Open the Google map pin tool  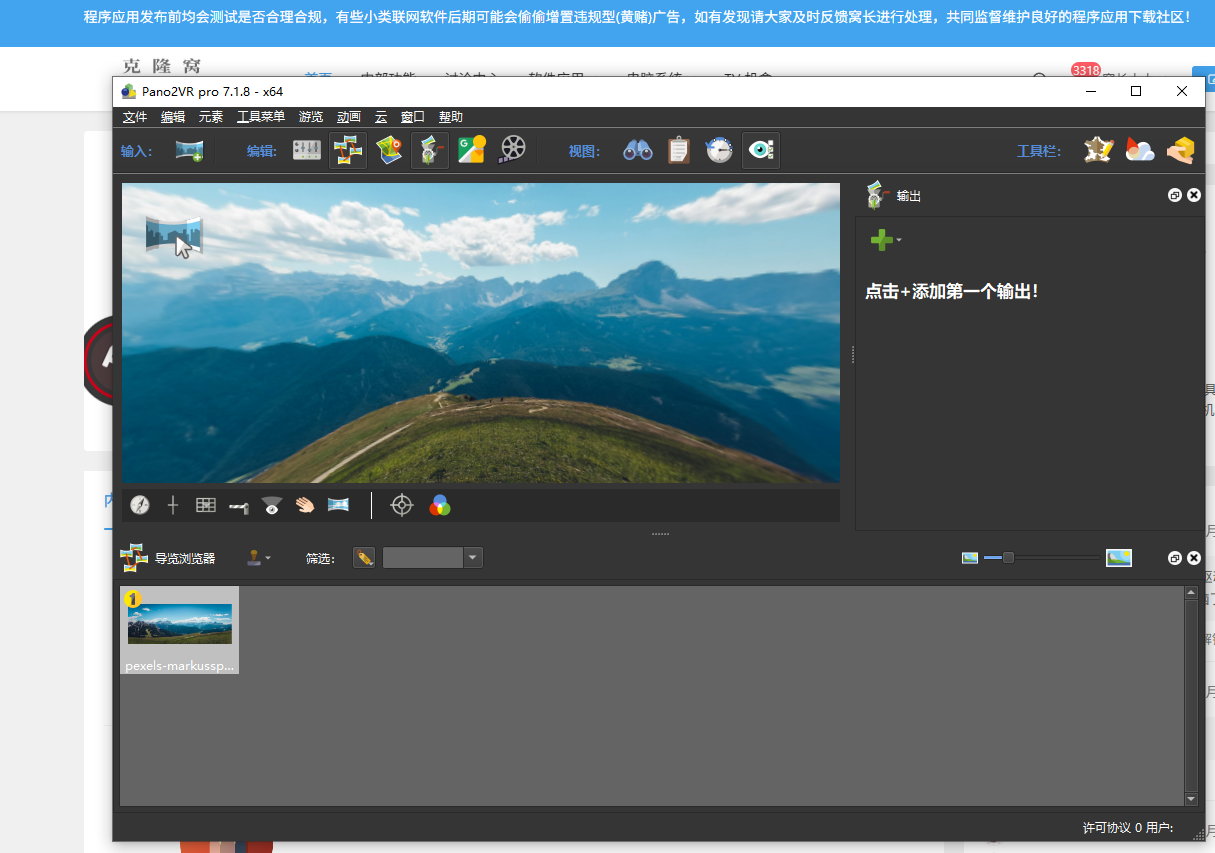coord(471,150)
